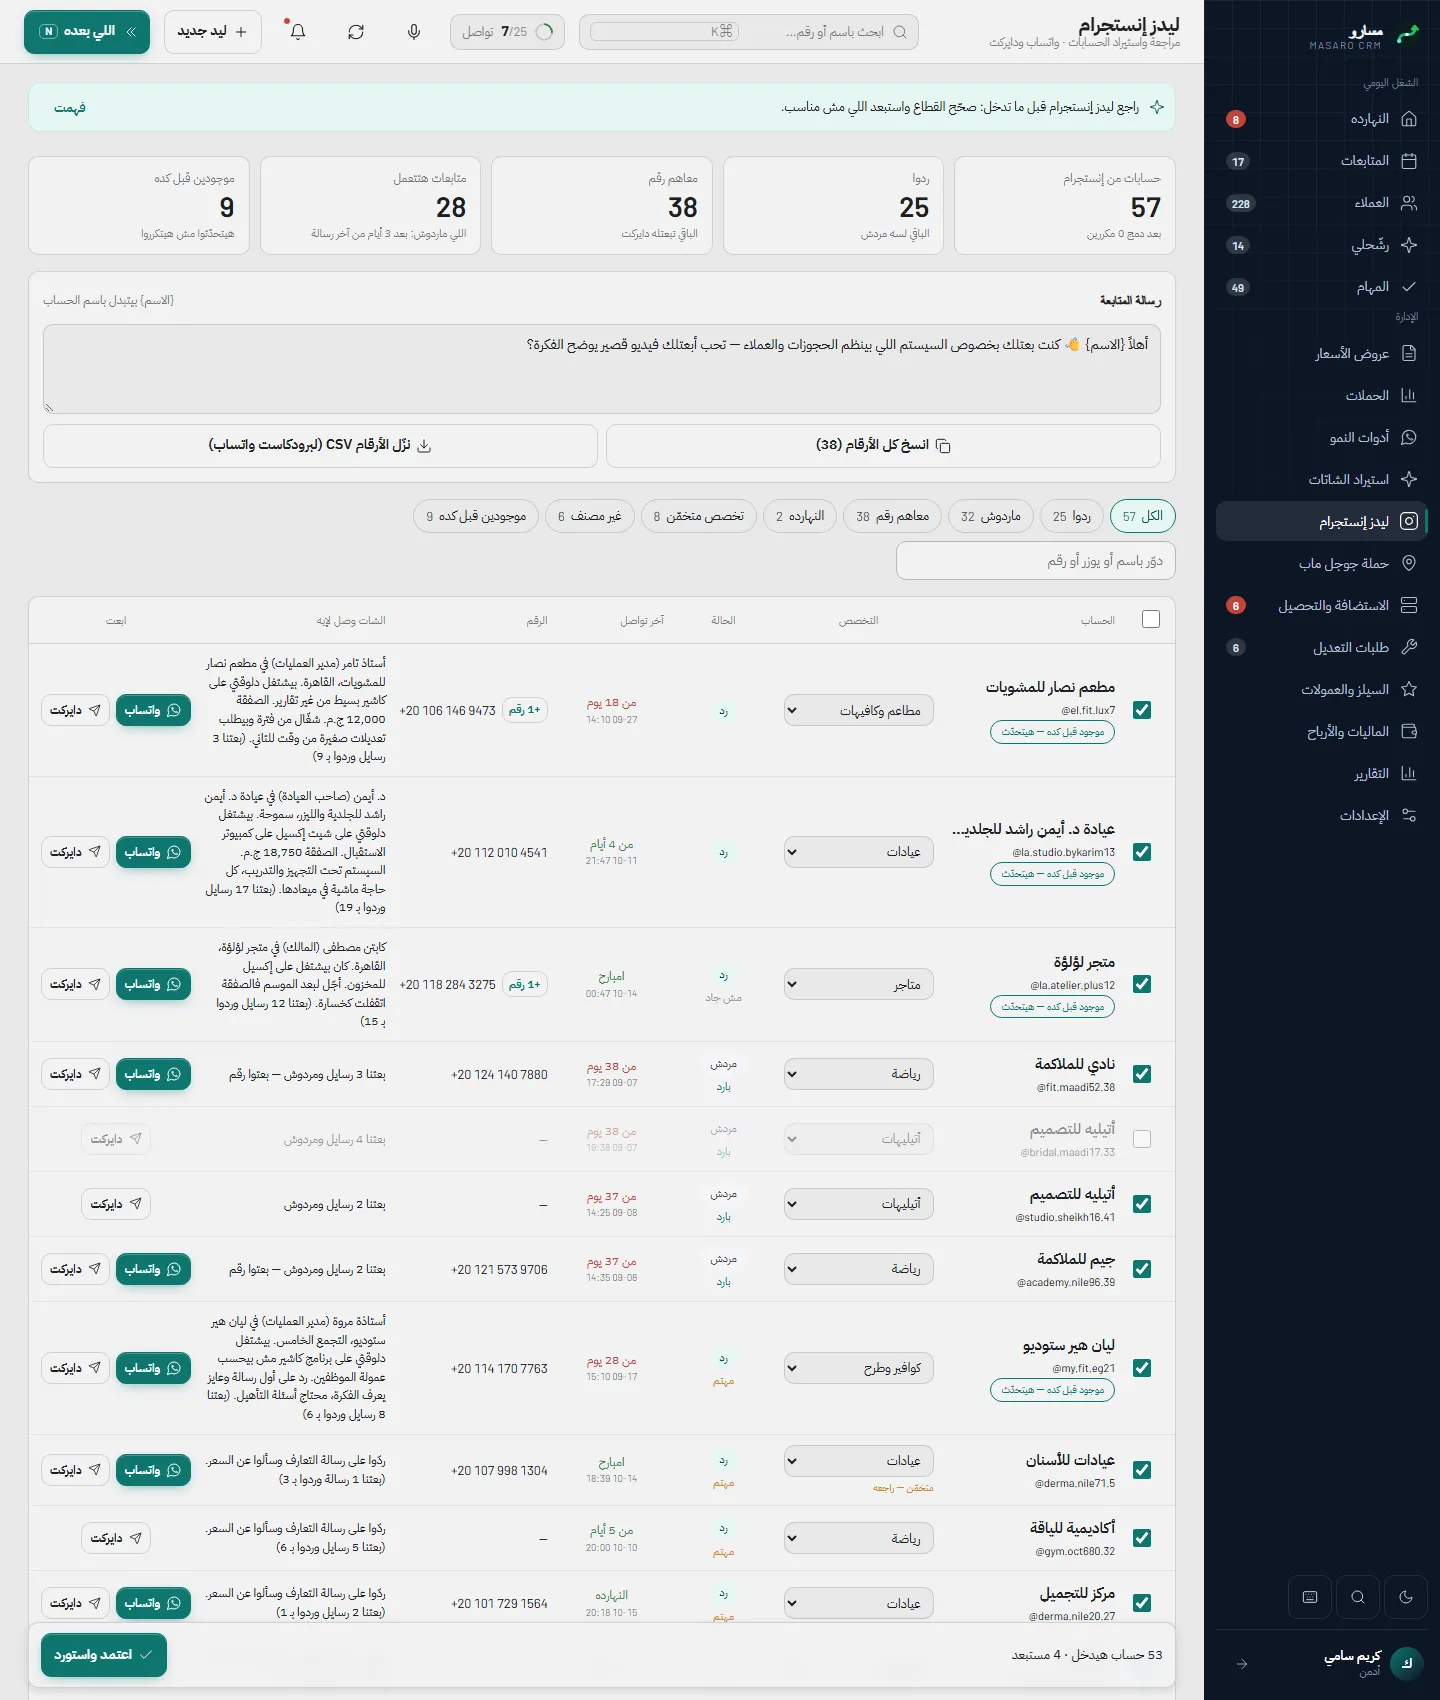1440x1700 pixels.
Task: Switch to the غير مصنف 6 filter tab
Action: click(x=590, y=516)
